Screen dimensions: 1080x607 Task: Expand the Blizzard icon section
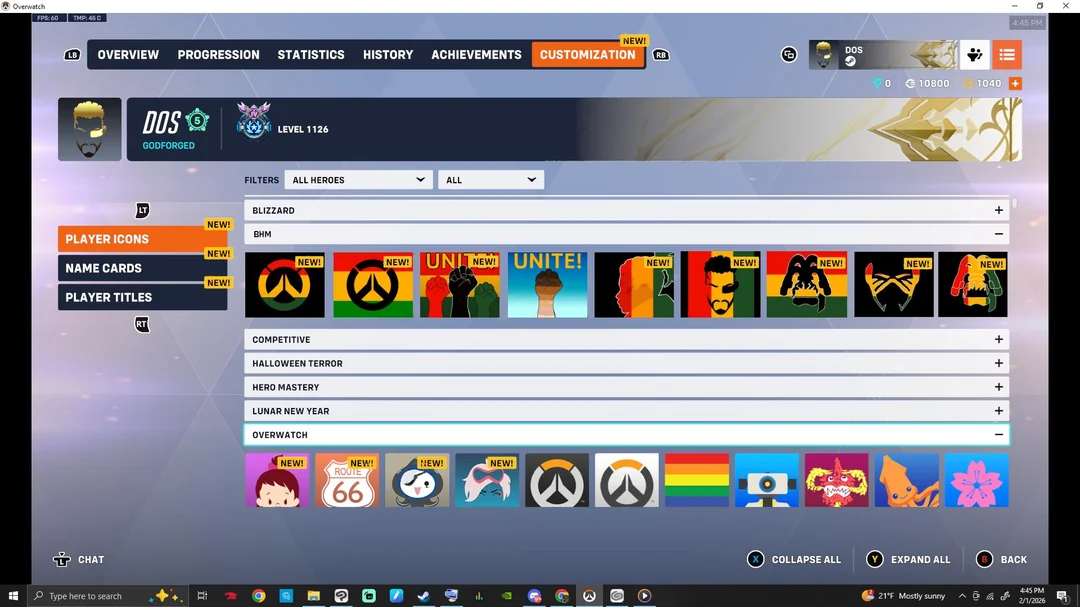point(627,210)
